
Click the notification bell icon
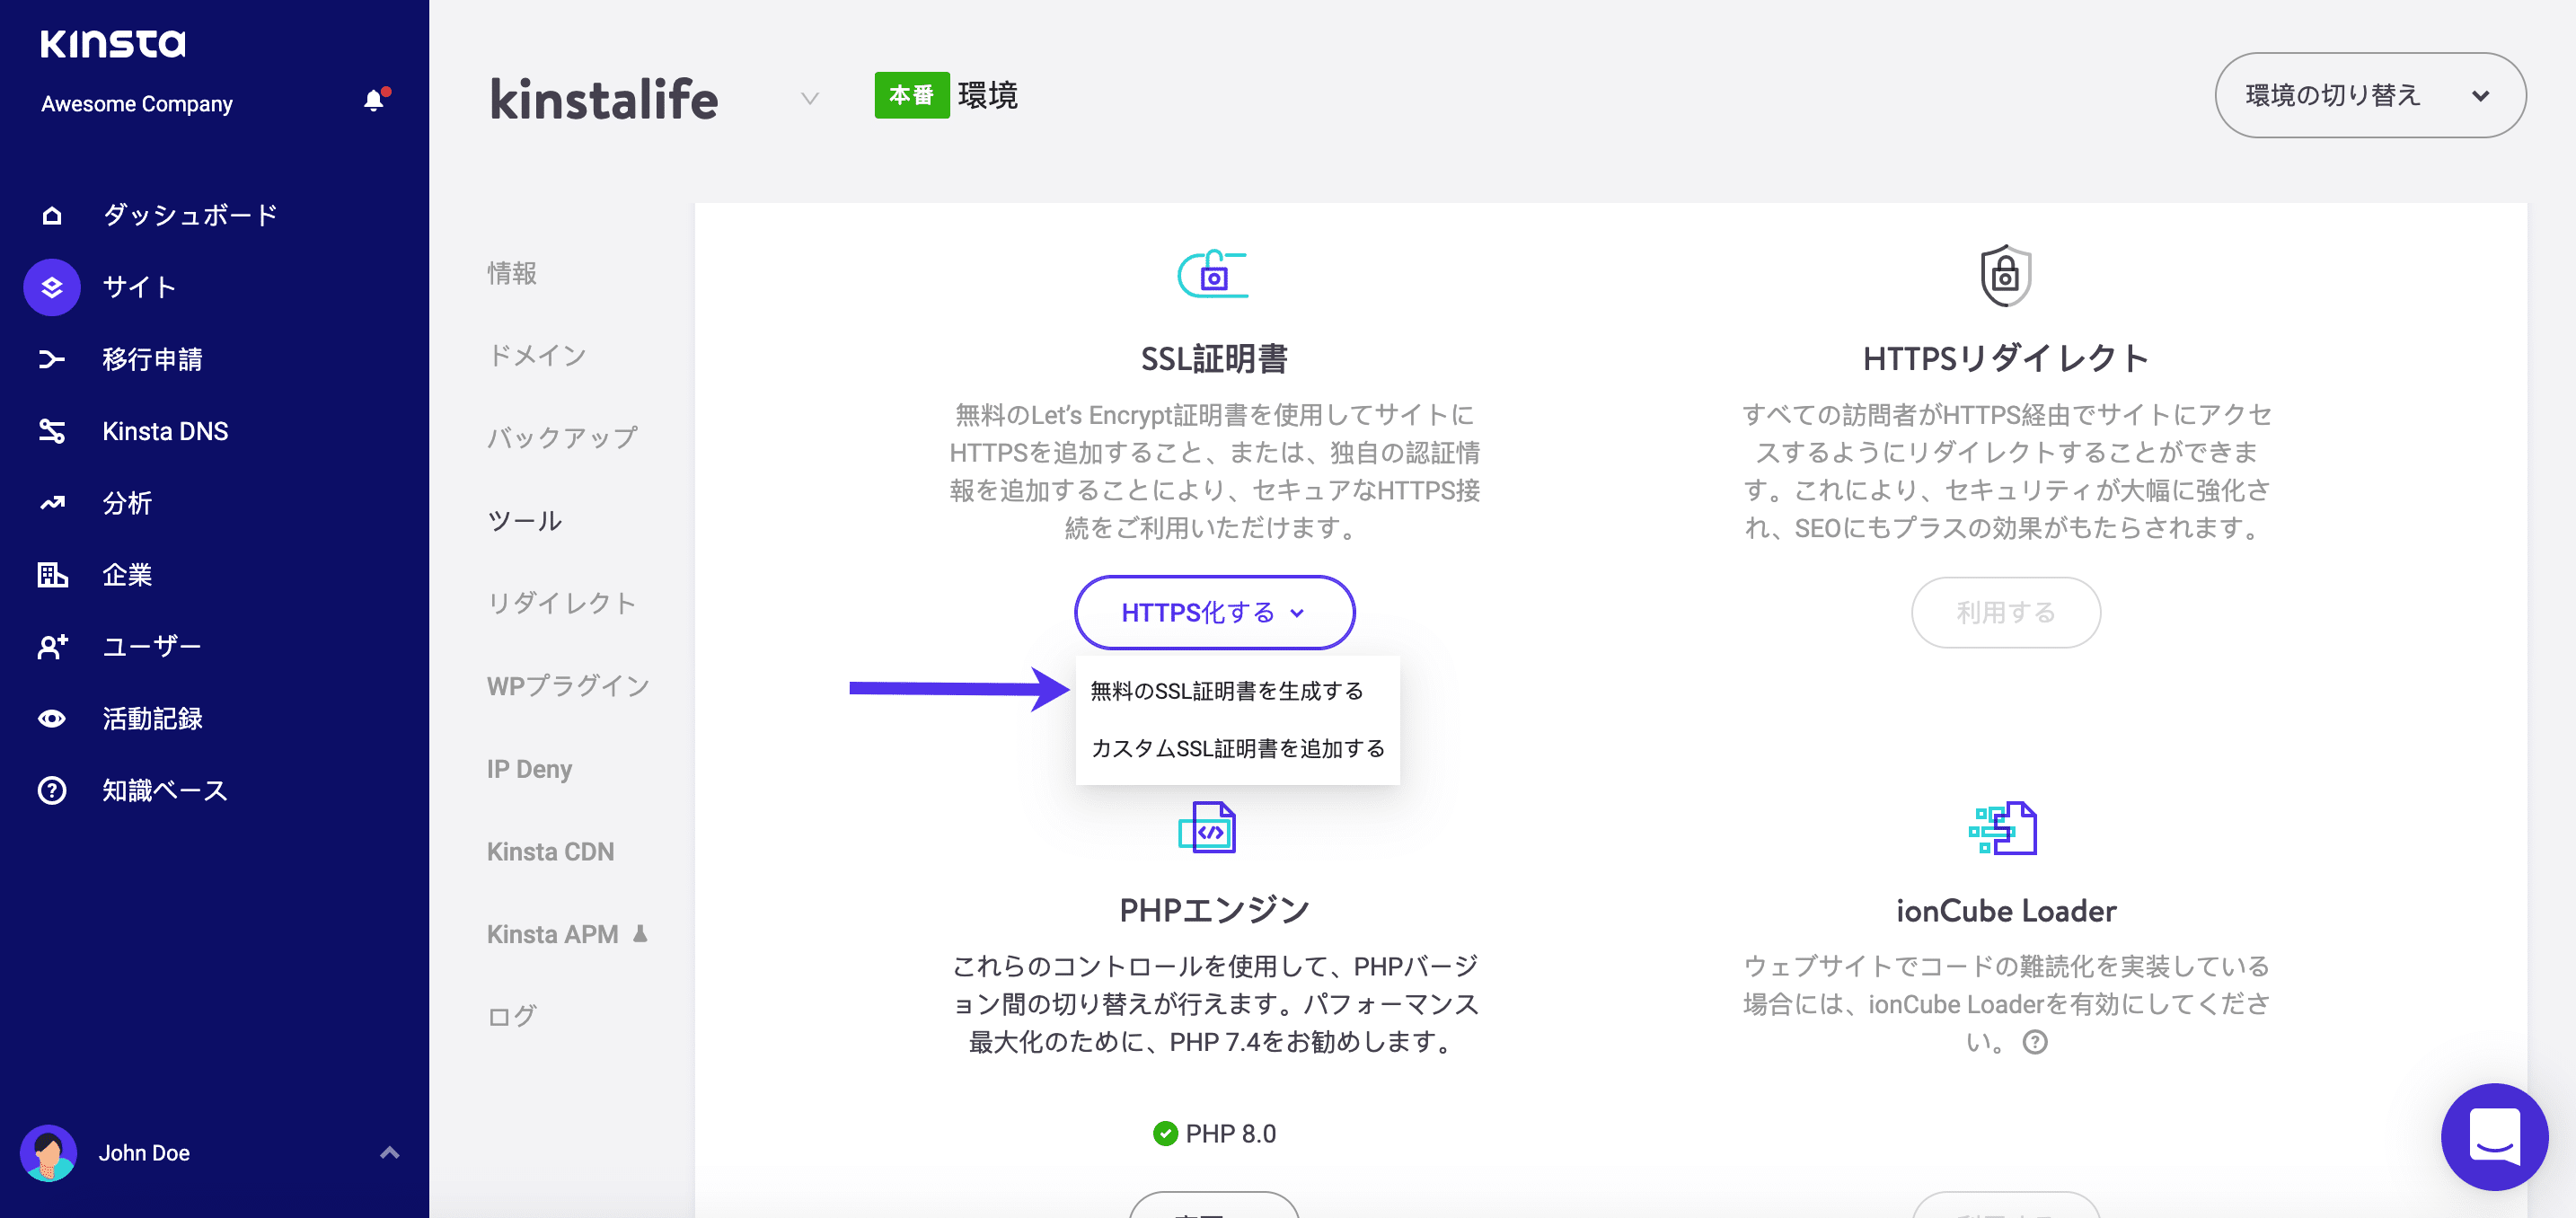tap(375, 99)
